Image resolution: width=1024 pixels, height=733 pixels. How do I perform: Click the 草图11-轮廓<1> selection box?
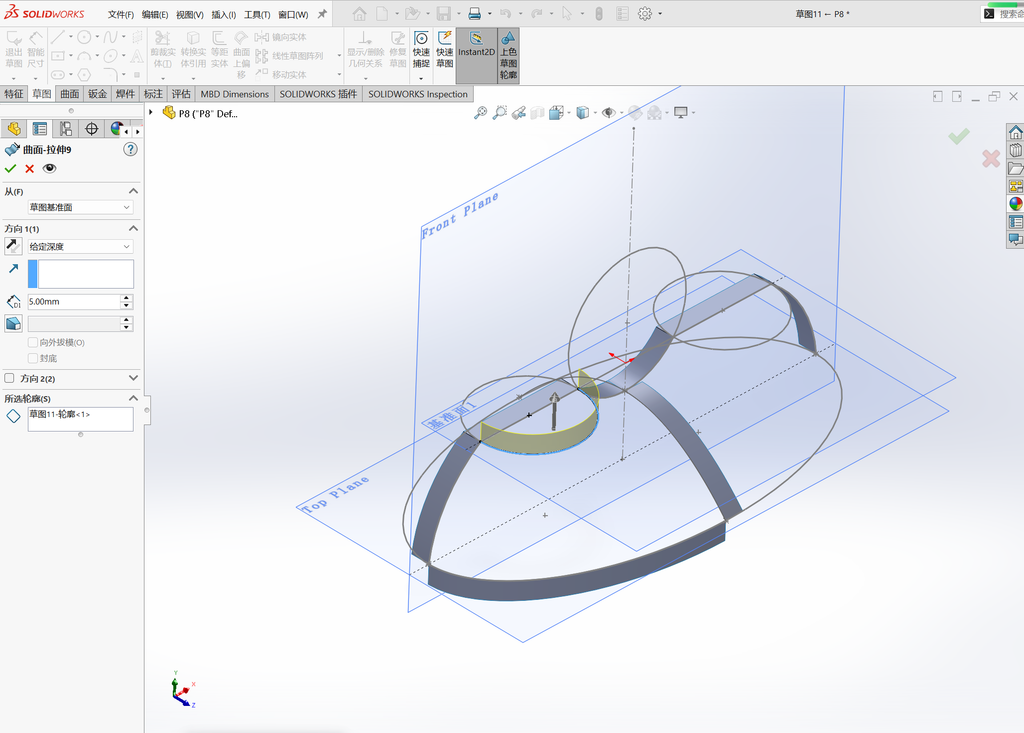[80, 419]
